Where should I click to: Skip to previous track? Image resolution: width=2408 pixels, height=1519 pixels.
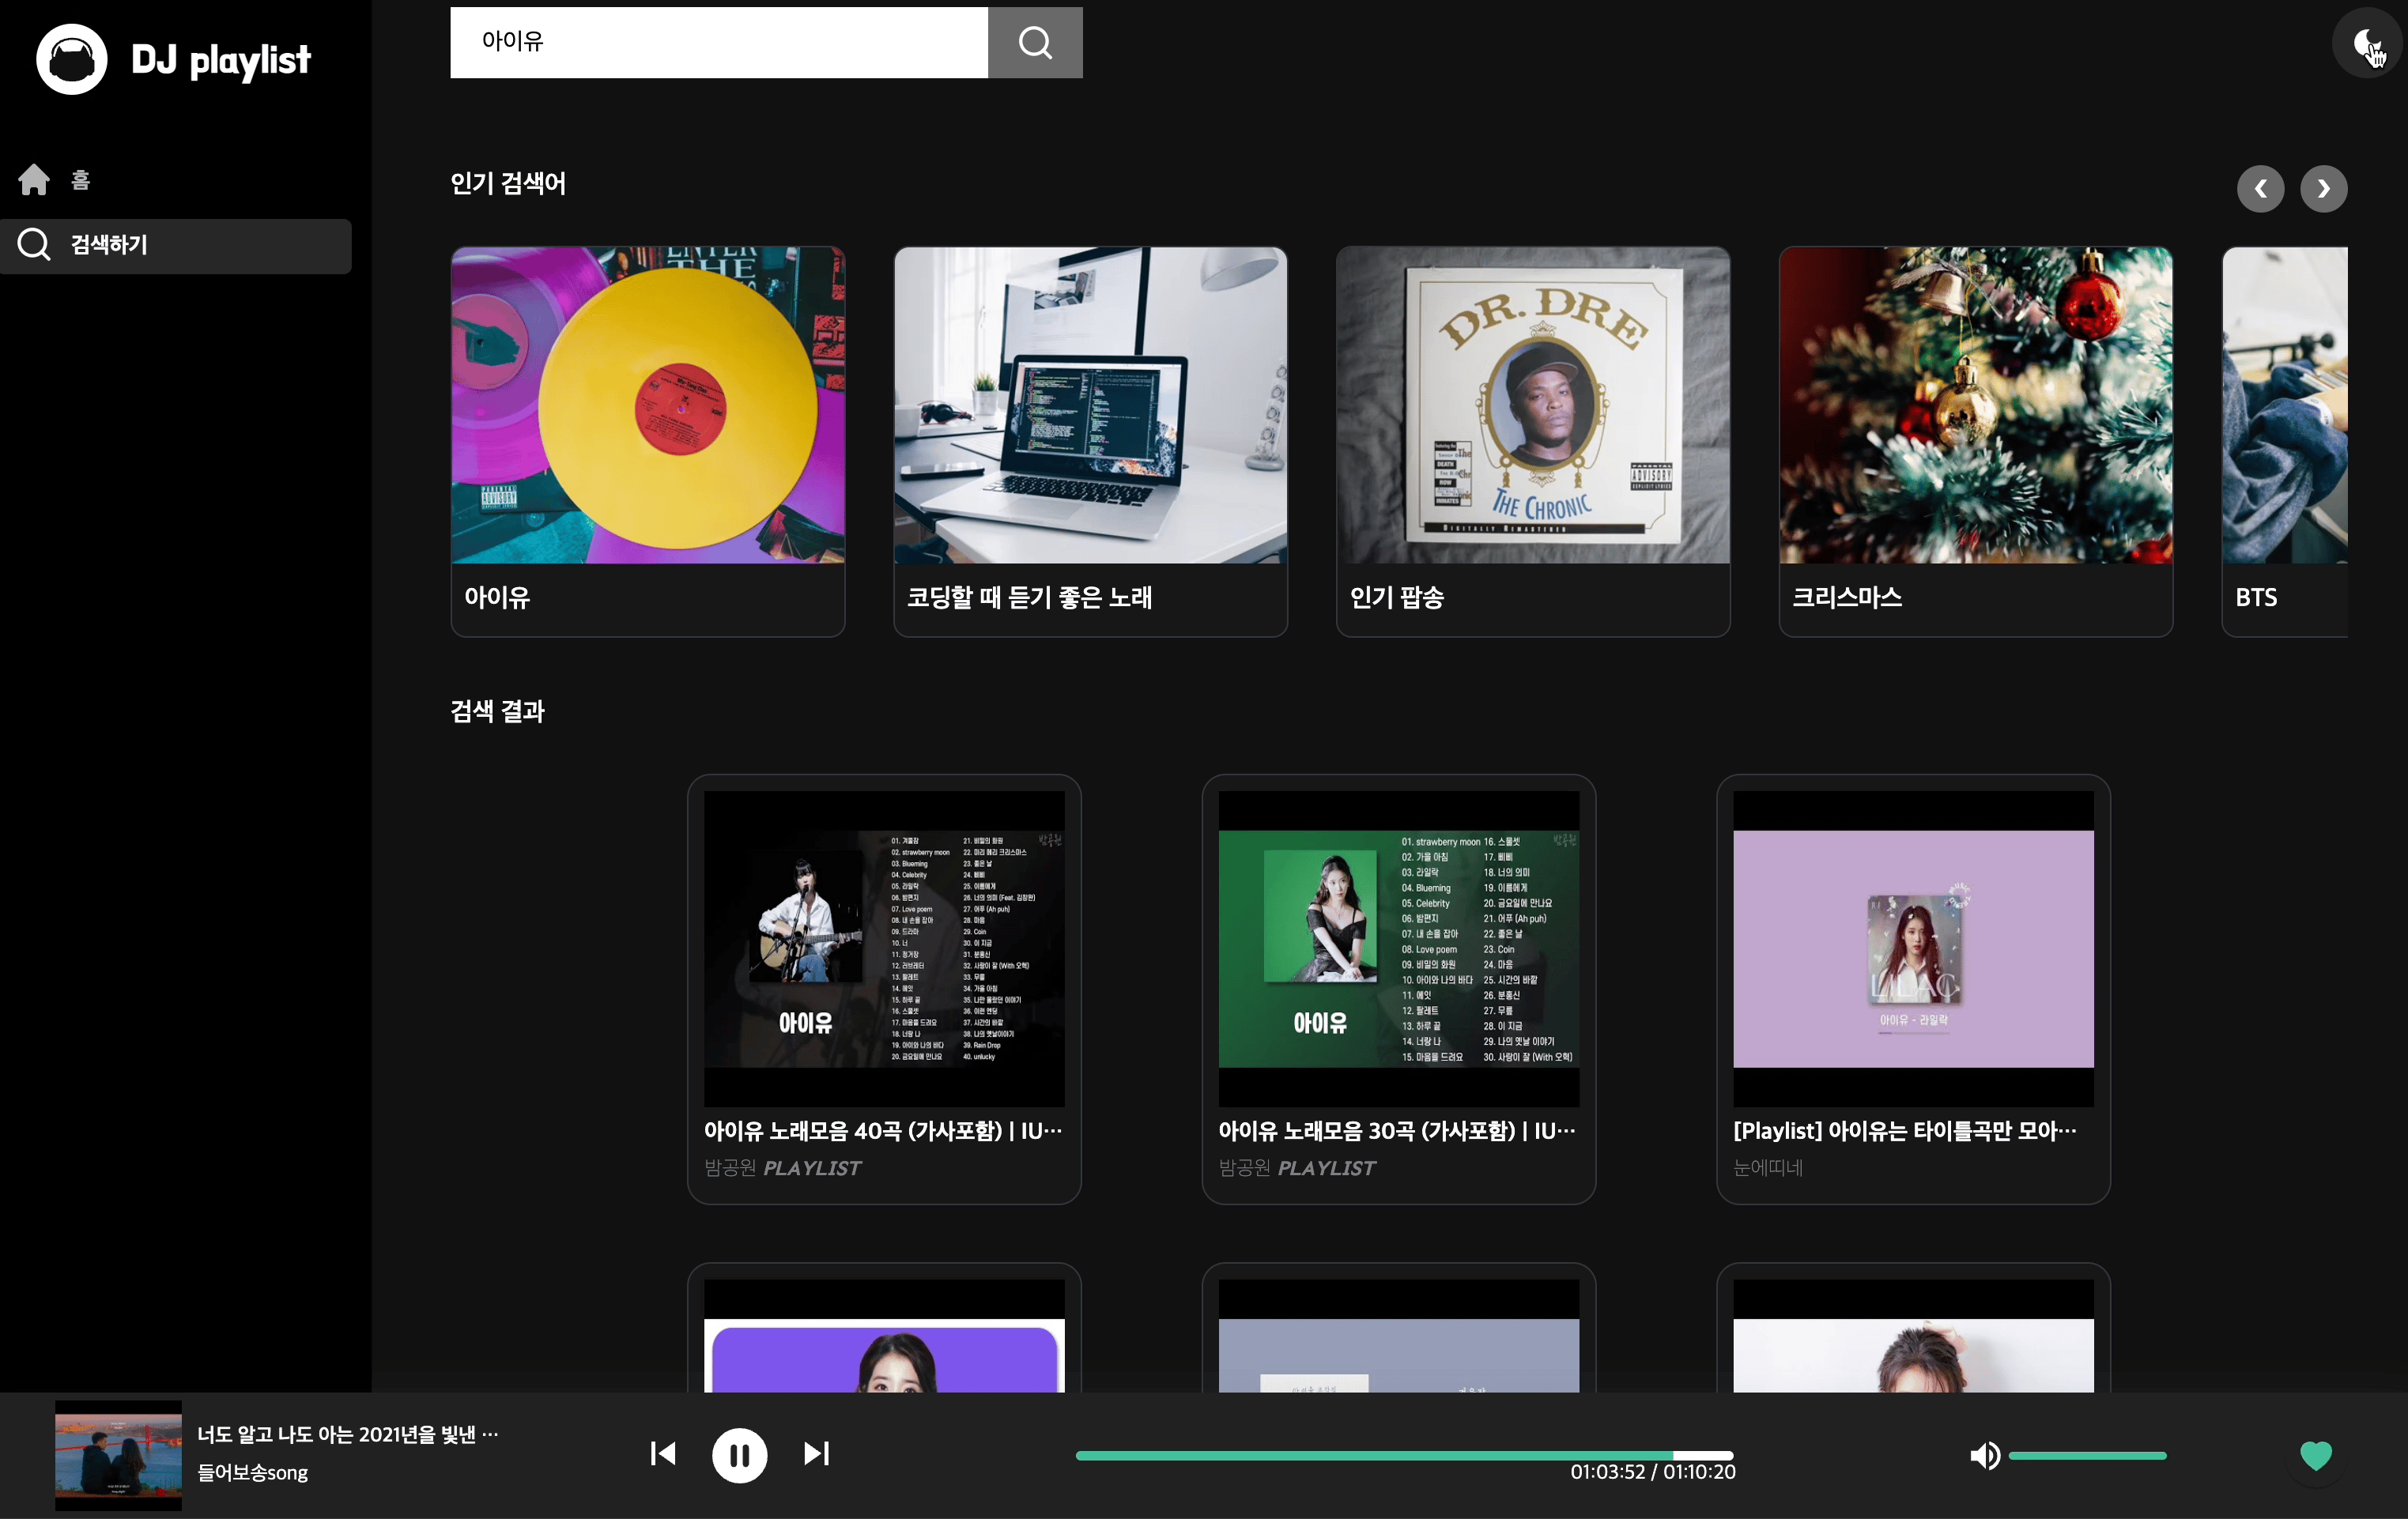tap(663, 1453)
